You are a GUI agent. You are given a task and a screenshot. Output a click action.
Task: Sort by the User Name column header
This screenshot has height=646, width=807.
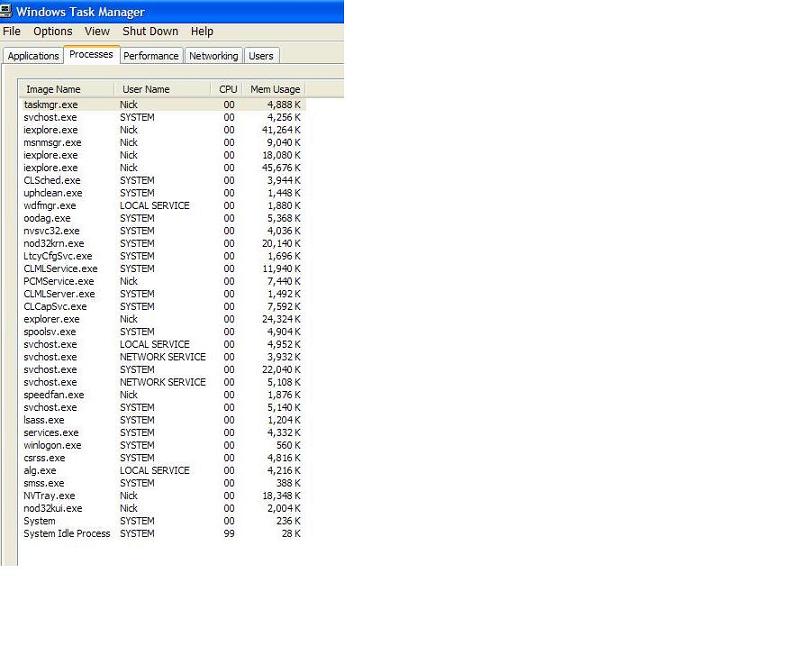click(x=162, y=89)
